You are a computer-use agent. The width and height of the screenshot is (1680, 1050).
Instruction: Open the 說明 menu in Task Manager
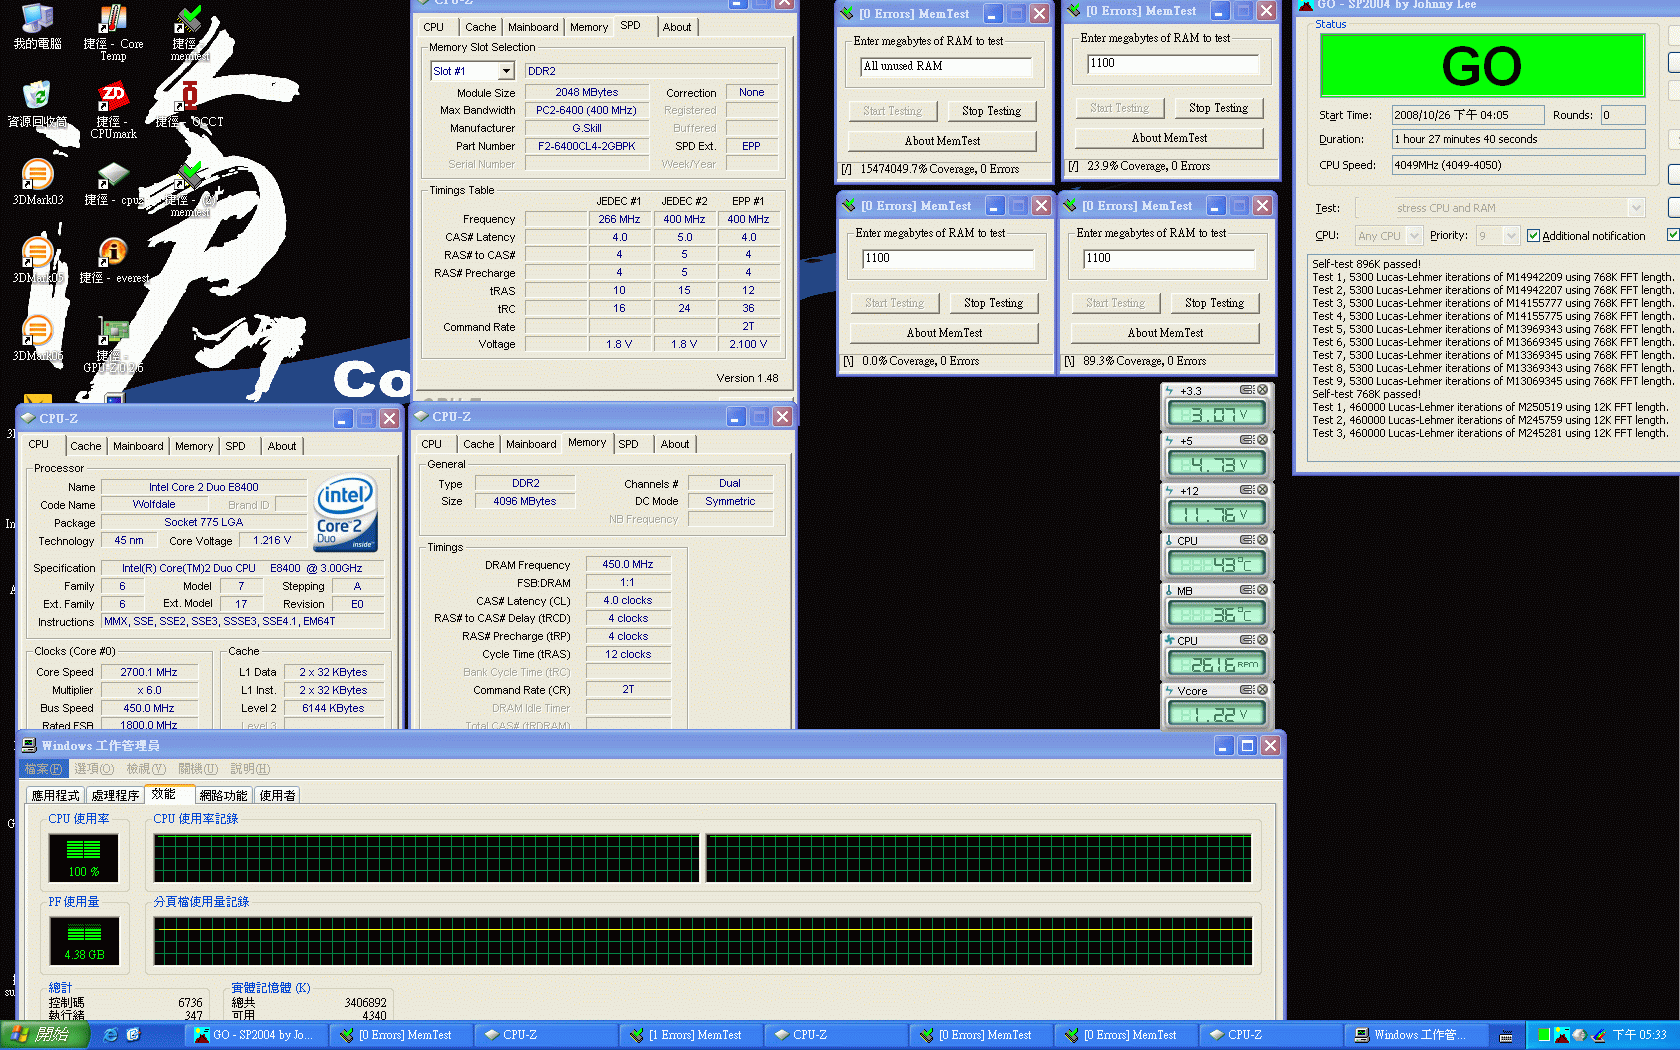click(x=250, y=769)
